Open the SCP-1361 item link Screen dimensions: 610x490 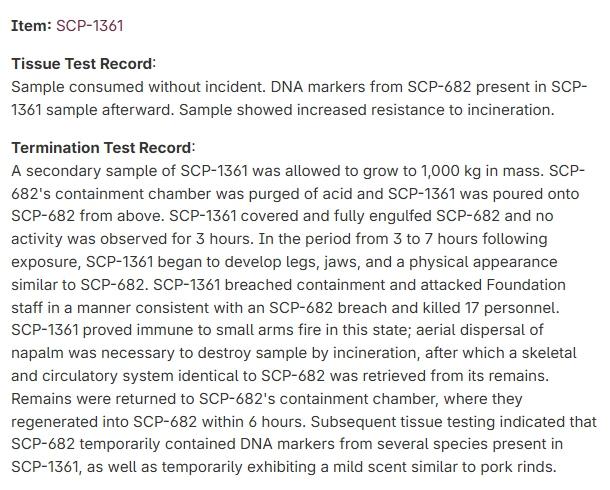click(x=89, y=26)
